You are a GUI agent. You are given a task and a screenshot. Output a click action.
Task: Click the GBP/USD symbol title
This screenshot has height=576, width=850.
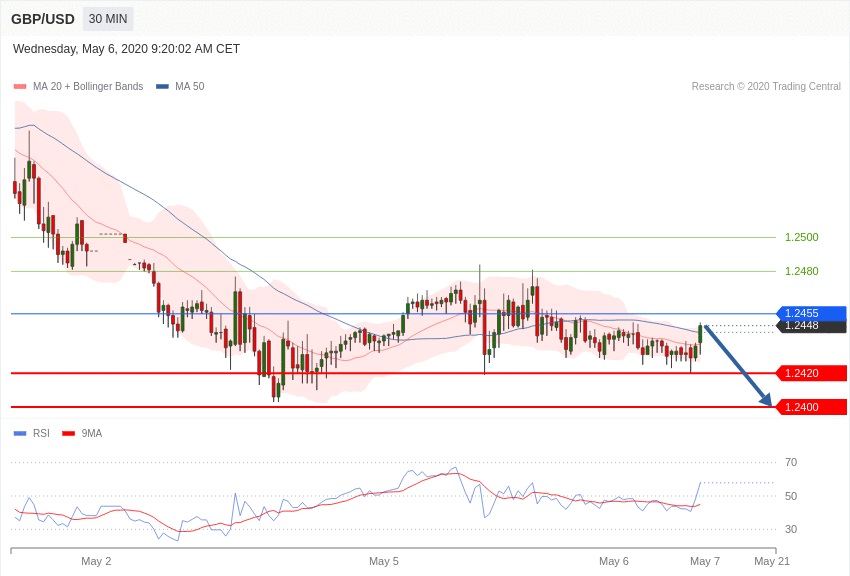[43, 19]
